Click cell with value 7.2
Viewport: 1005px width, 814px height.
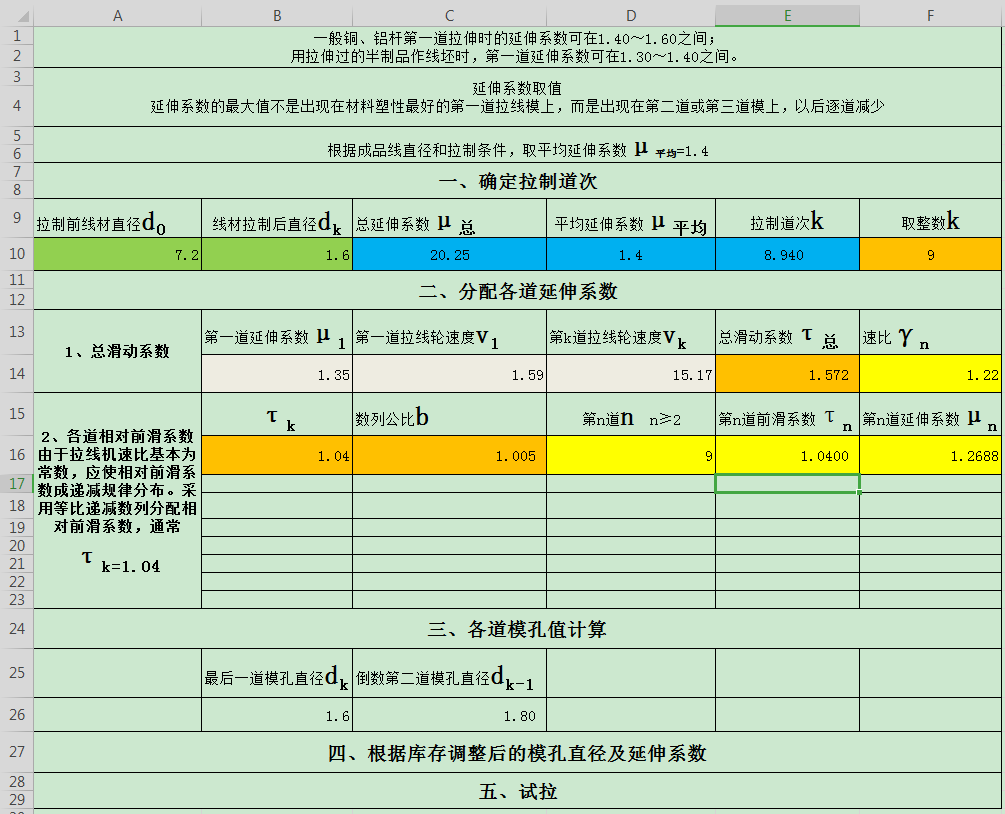(117, 254)
